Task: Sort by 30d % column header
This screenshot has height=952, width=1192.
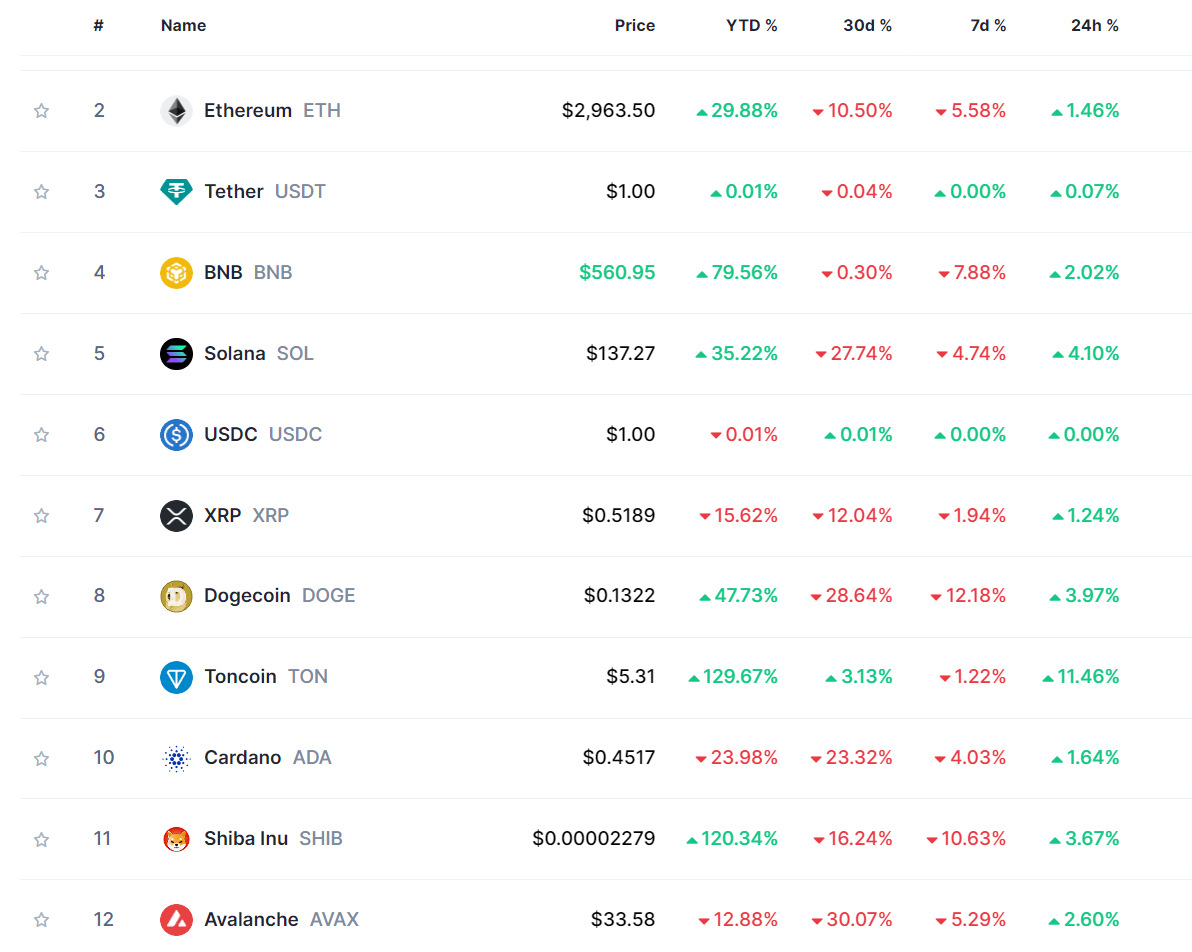Action: pos(867,26)
